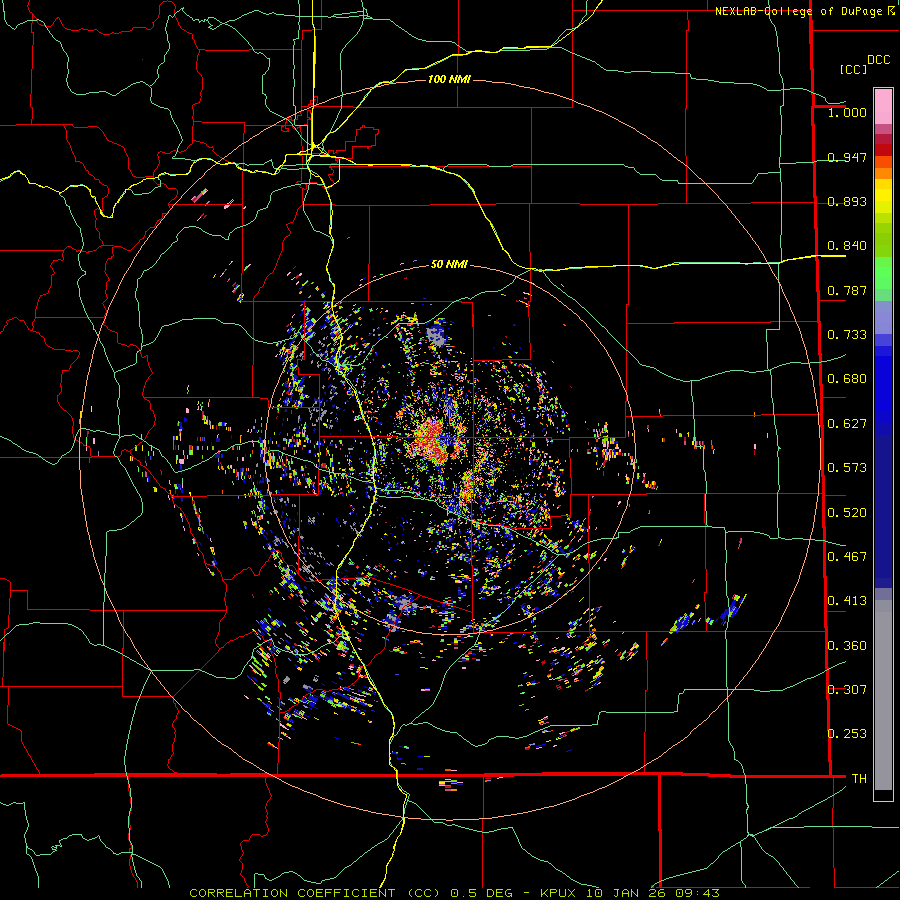900x900 pixels.
Task: Click the 100 NMI range ring label
Action: point(449,79)
